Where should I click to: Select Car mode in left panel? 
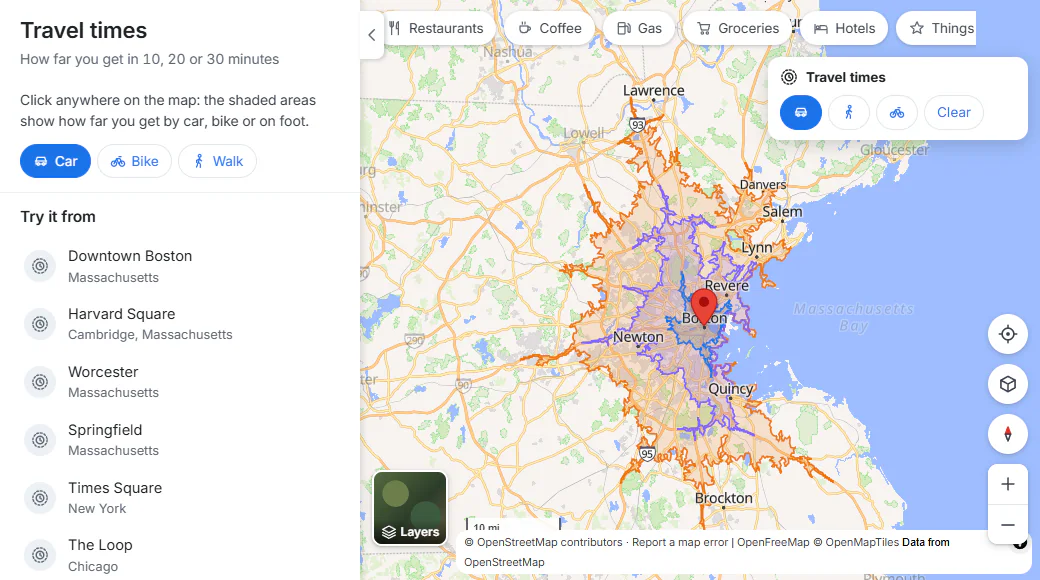(x=55, y=161)
